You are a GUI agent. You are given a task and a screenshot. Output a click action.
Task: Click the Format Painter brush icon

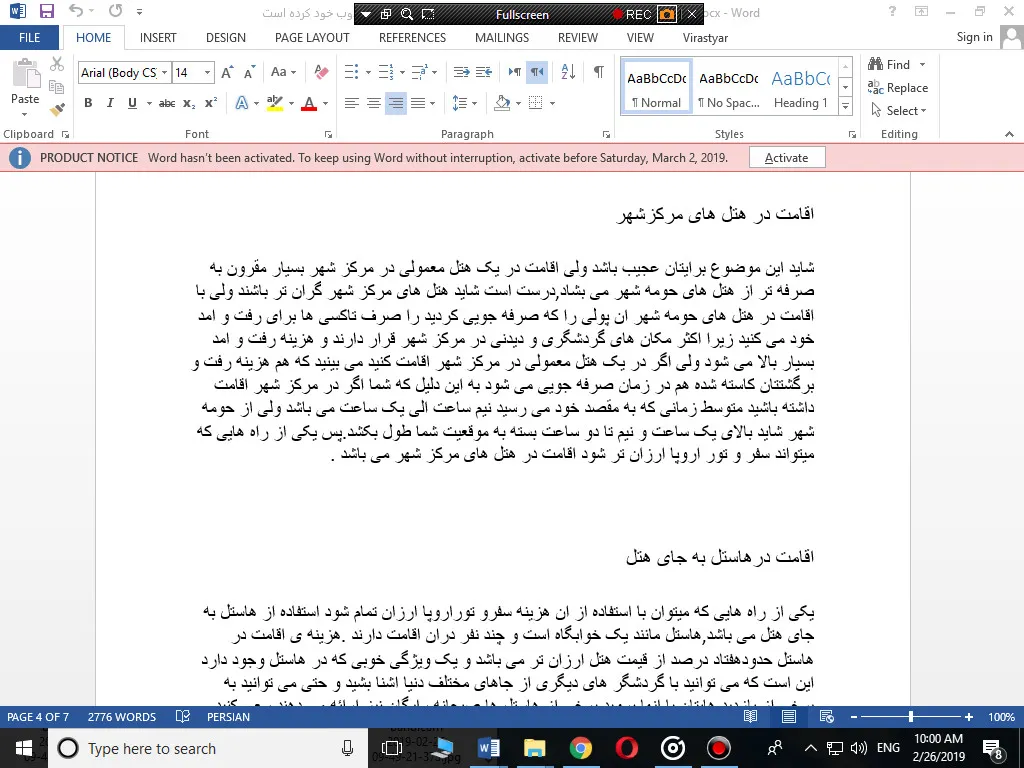click(x=57, y=109)
